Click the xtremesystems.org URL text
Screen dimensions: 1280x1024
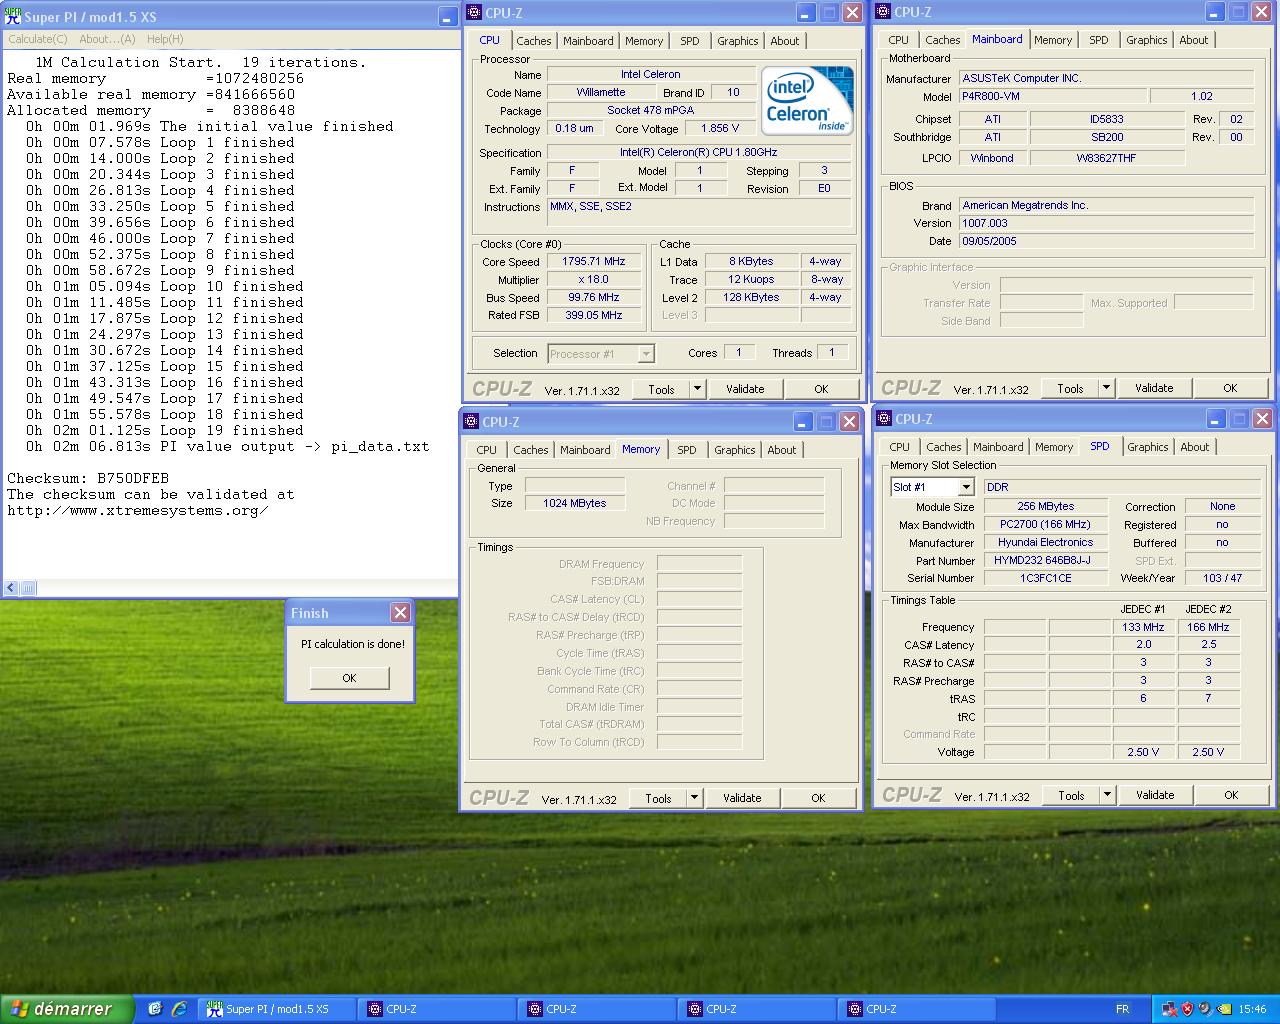coord(138,510)
